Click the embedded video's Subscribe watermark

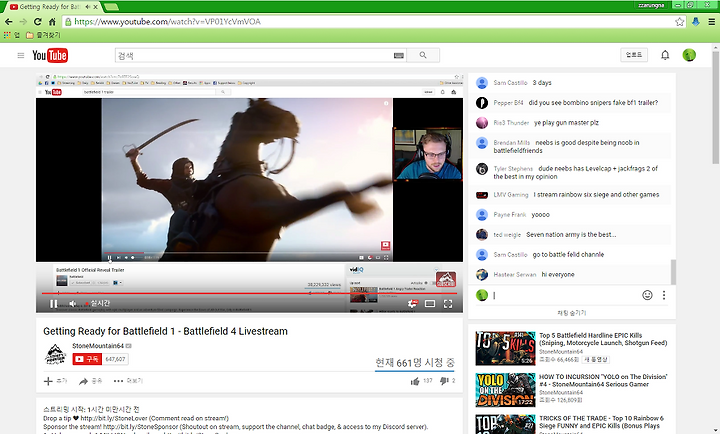pyautogui.click(x=446, y=280)
